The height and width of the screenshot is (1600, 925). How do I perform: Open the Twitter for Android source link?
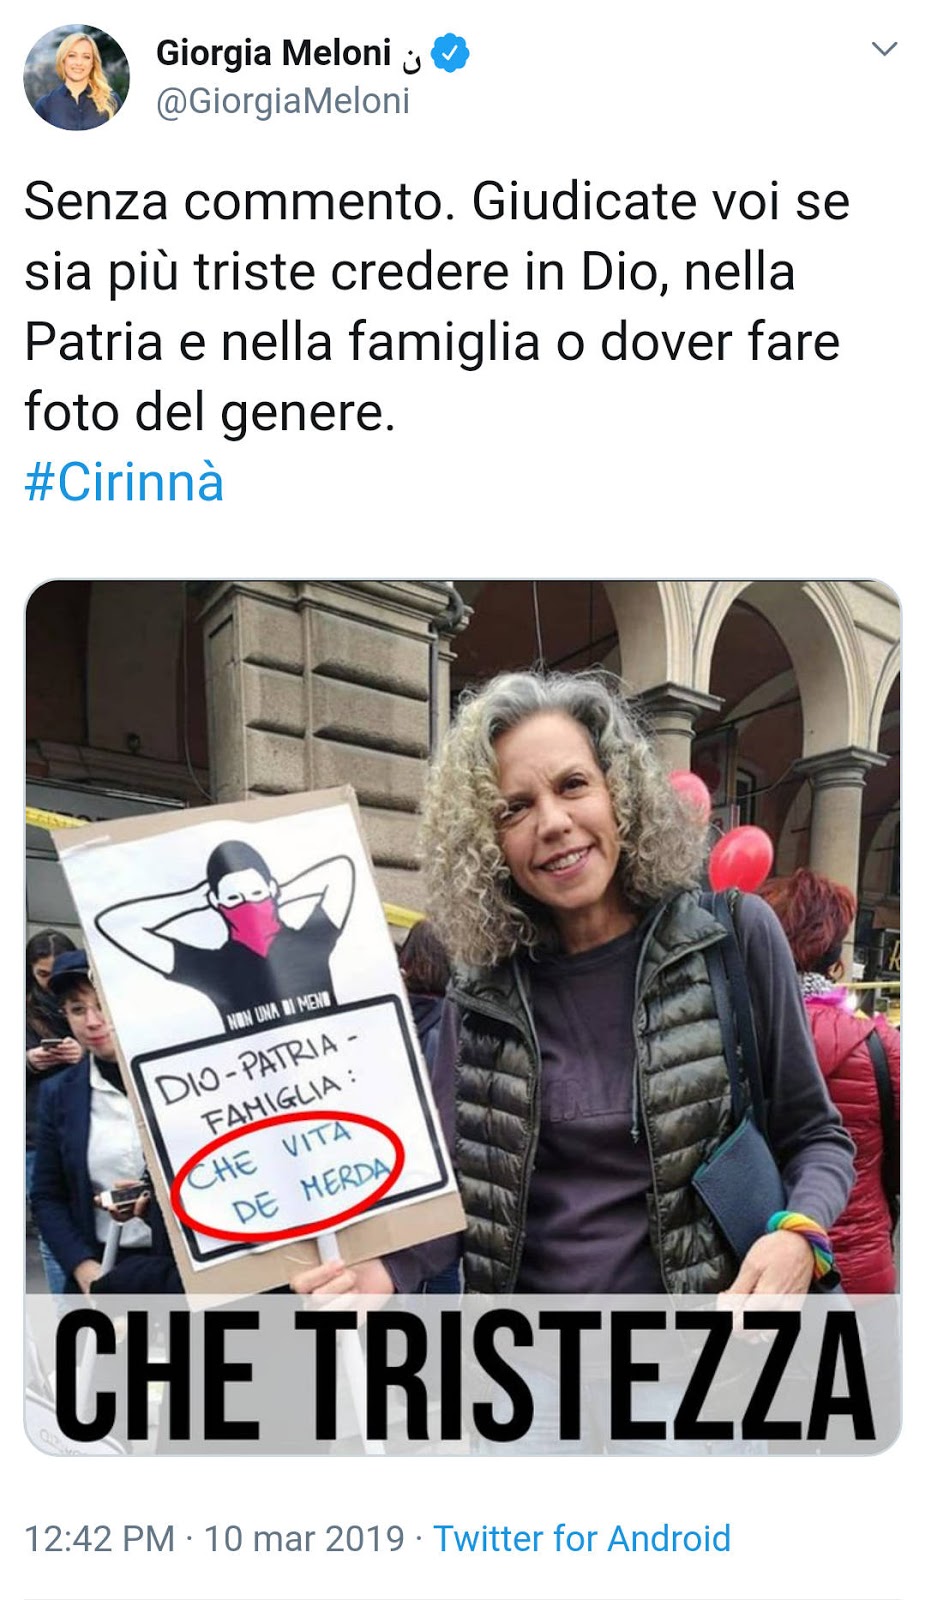pos(581,1538)
